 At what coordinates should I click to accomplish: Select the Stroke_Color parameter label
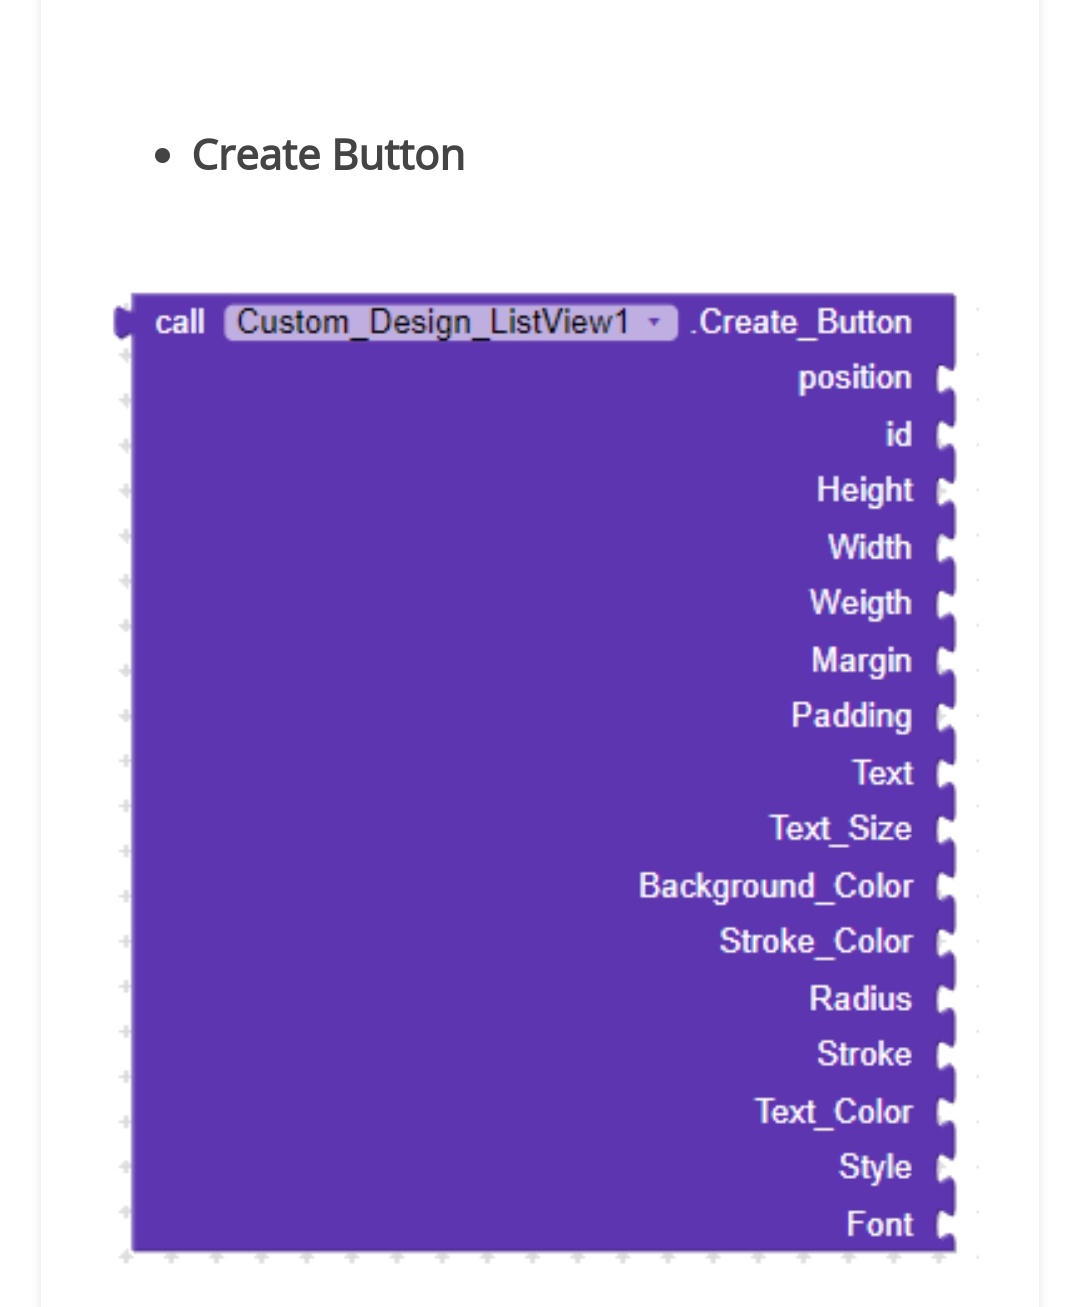pos(815,942)
